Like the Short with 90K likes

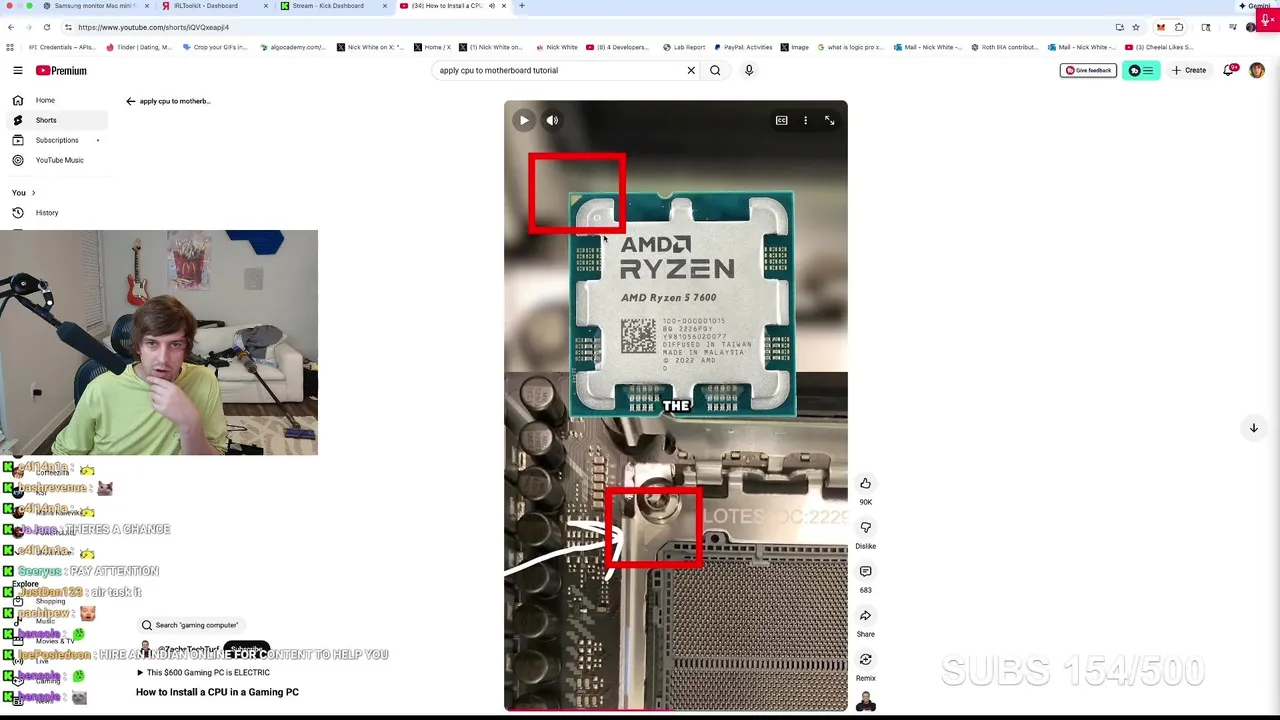pyautogui.click(x=866, y=483)
